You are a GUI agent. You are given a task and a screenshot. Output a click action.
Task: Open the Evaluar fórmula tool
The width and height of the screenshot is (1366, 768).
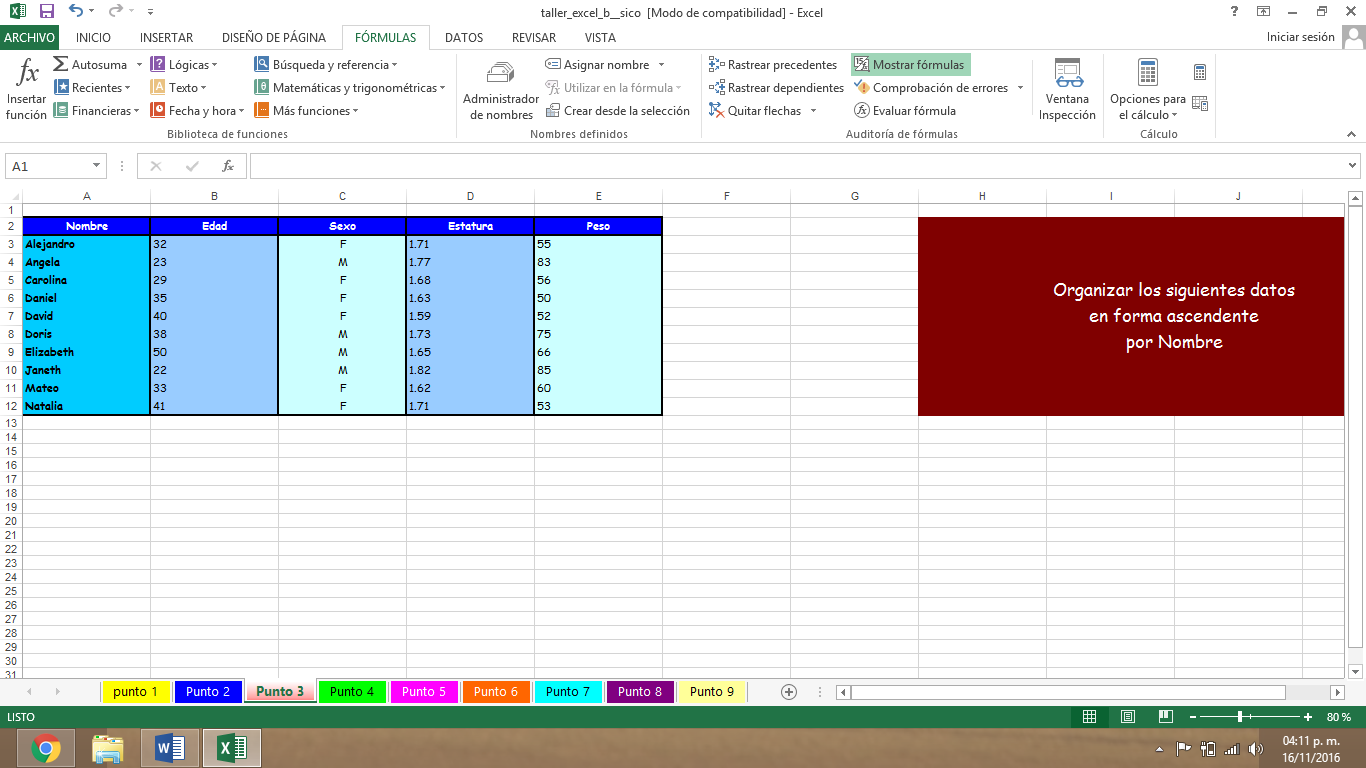(911, 110)
